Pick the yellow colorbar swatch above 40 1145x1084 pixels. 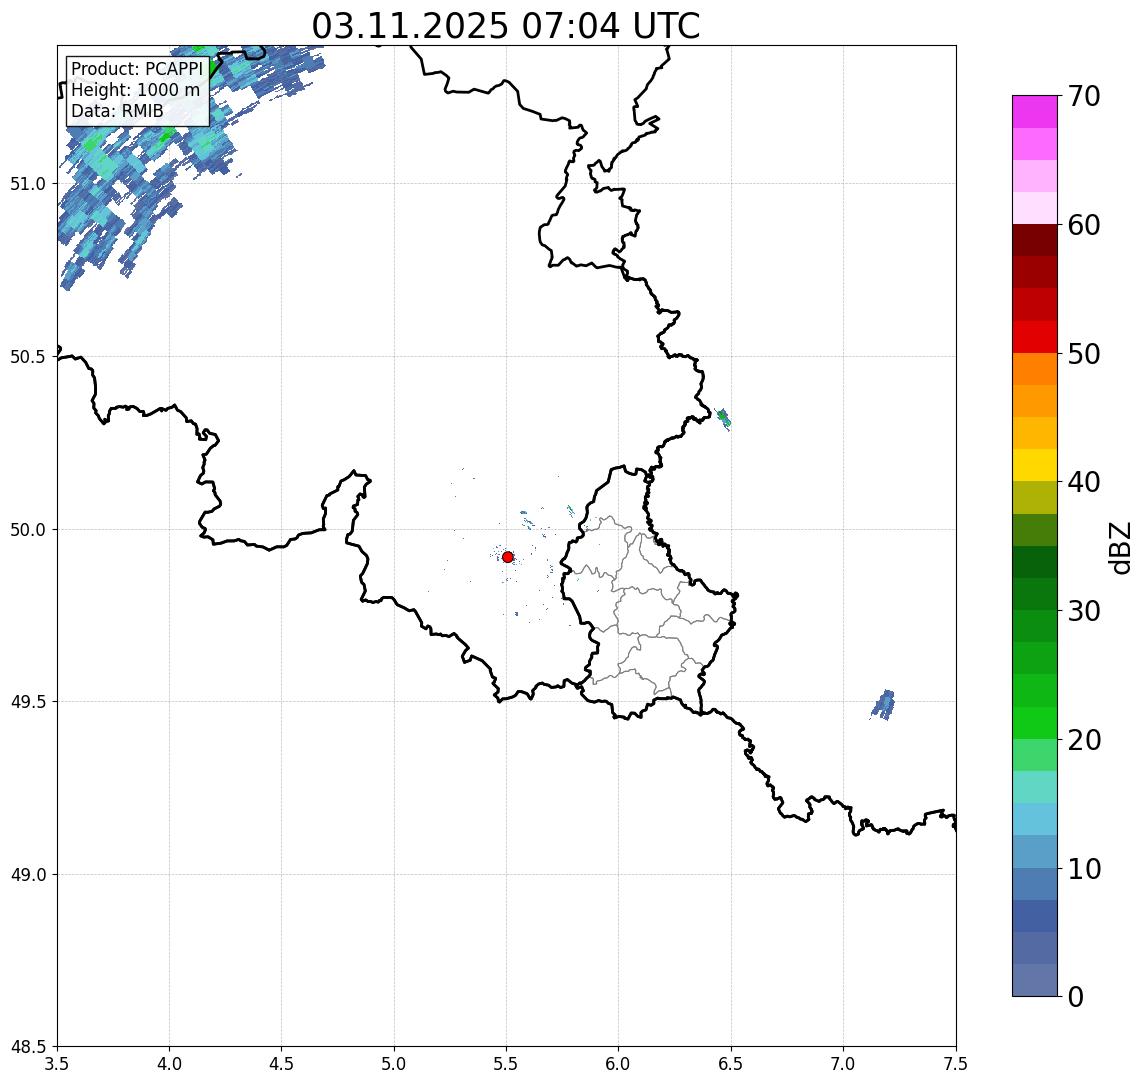[1035, 465]
